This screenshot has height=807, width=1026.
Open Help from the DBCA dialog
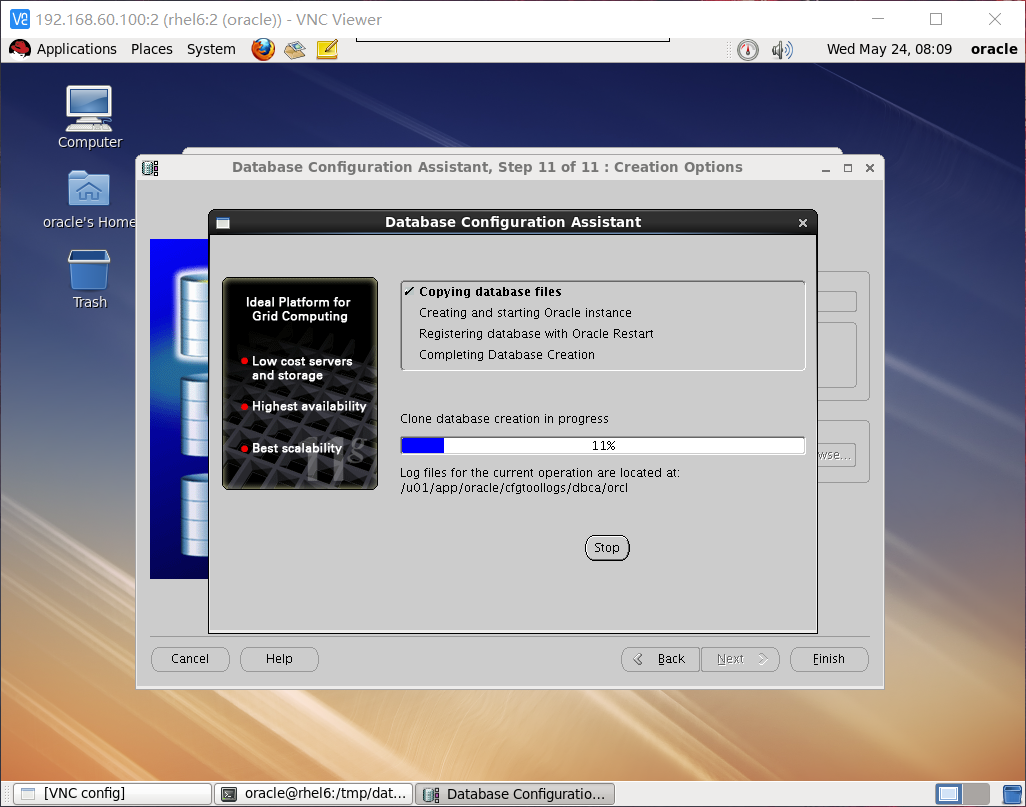point(279,659)
